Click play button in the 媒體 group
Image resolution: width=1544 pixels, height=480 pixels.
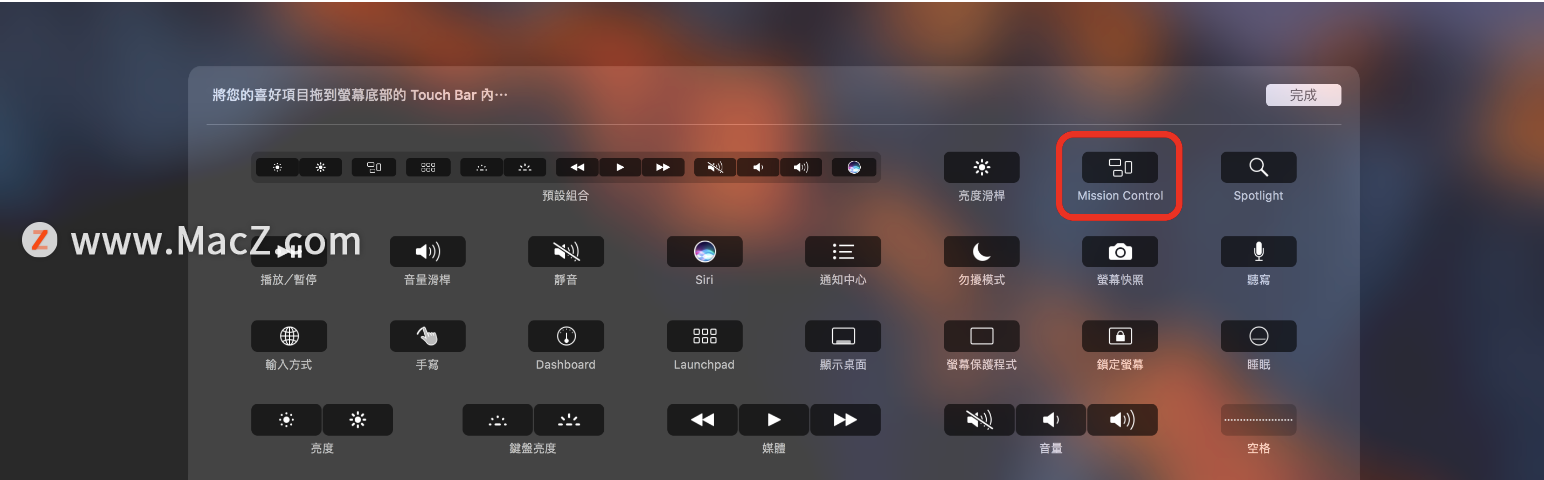(774, 420)
